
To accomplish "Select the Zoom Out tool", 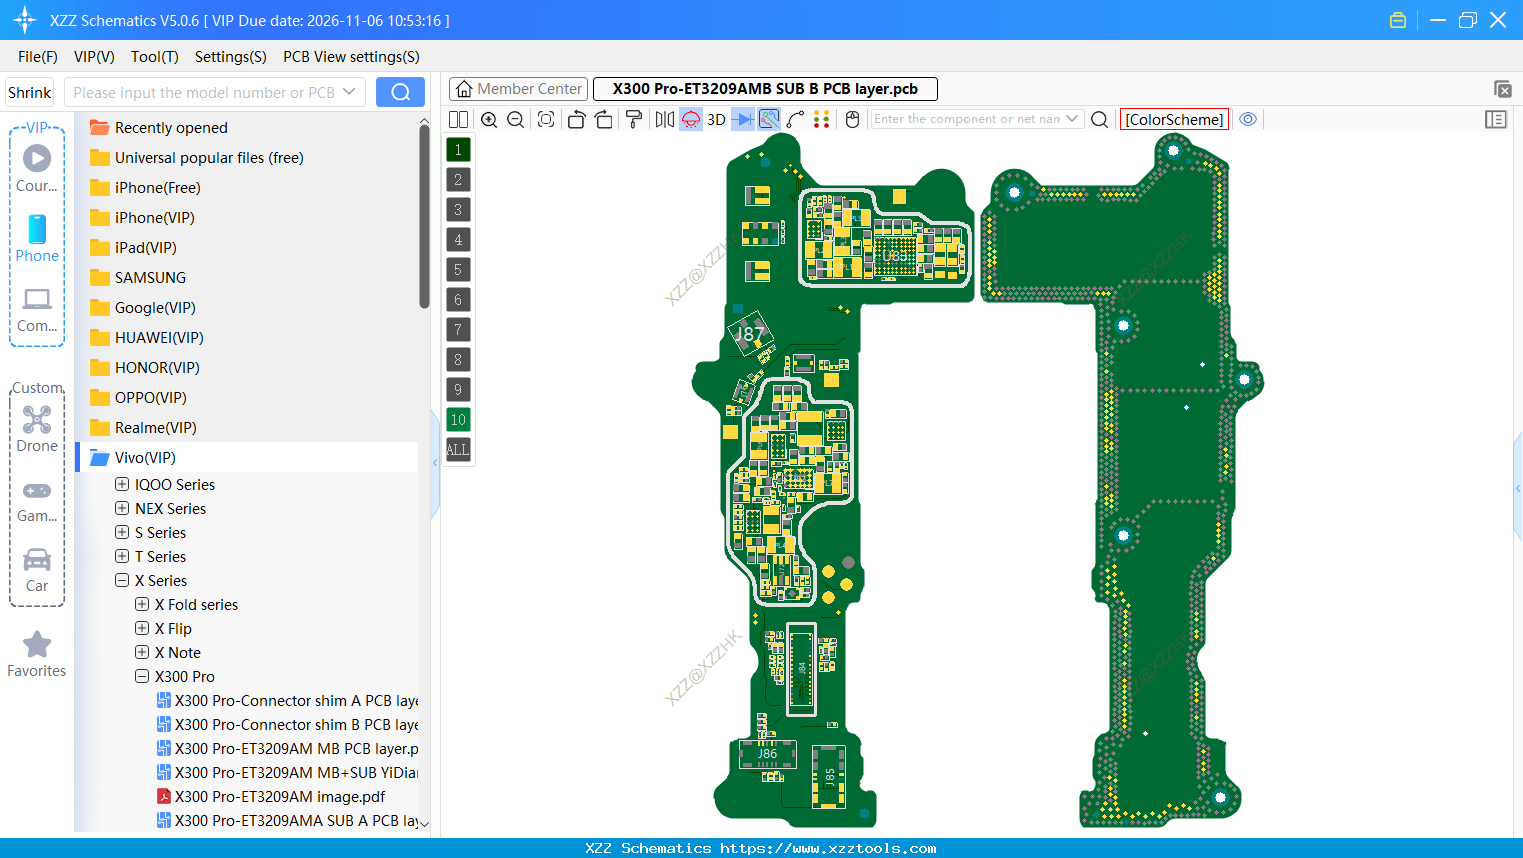I will coord(514,119).
